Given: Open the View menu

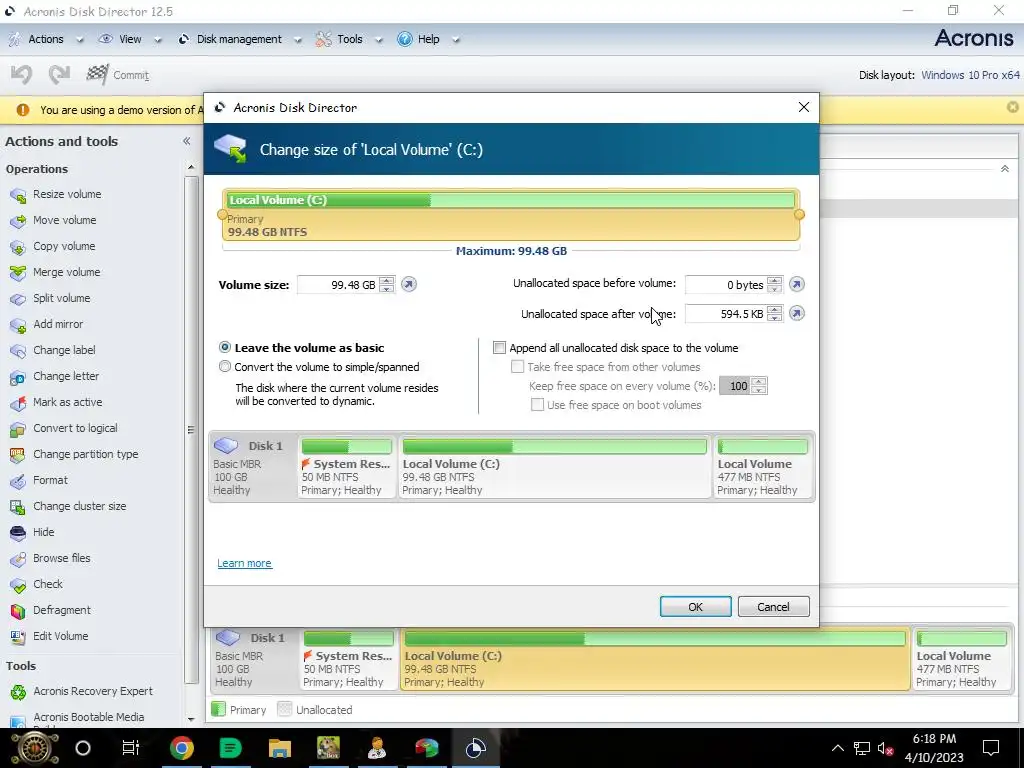Looking at the screenshot, I should 130,39.
